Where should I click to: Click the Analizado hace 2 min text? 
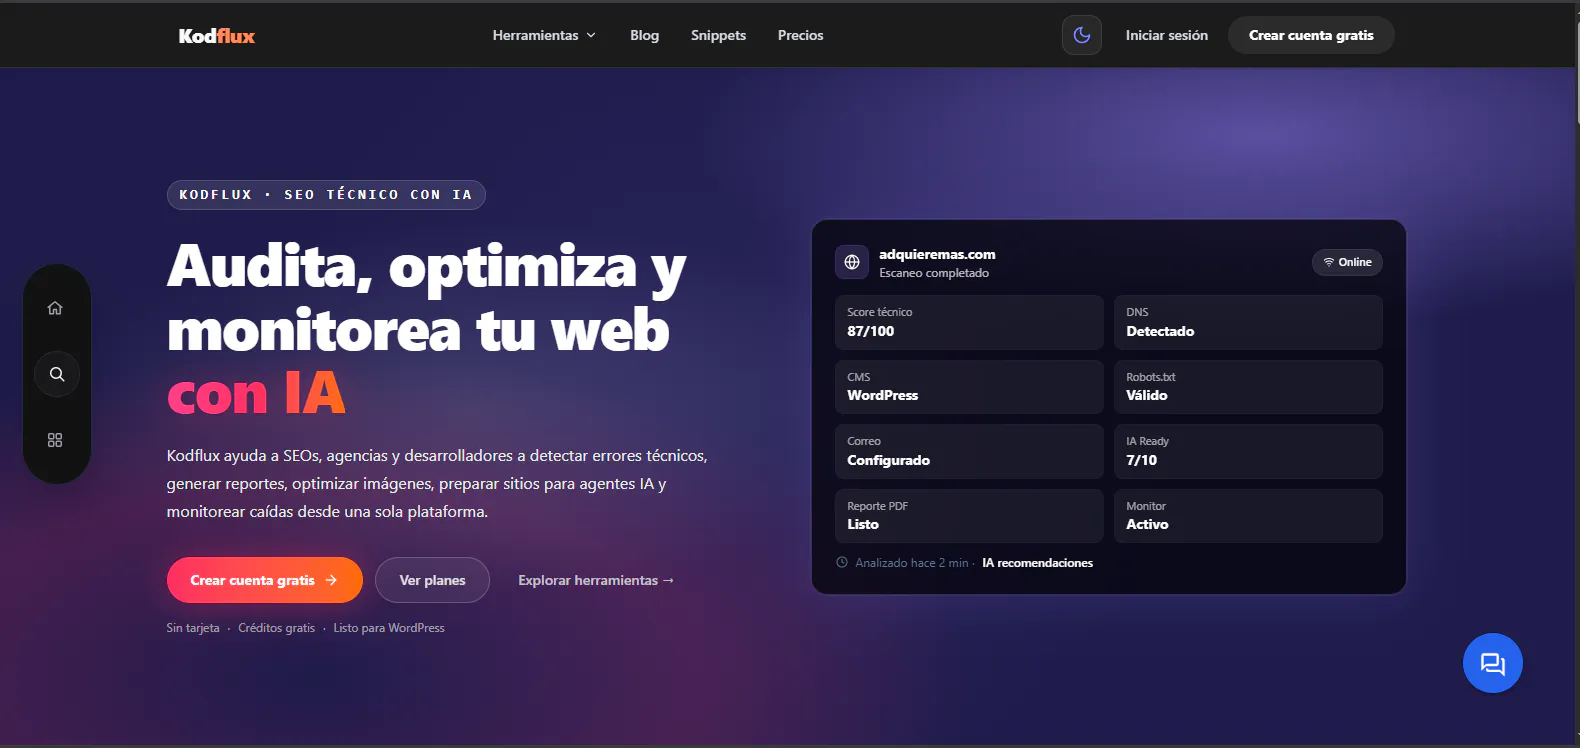(912, 563)
